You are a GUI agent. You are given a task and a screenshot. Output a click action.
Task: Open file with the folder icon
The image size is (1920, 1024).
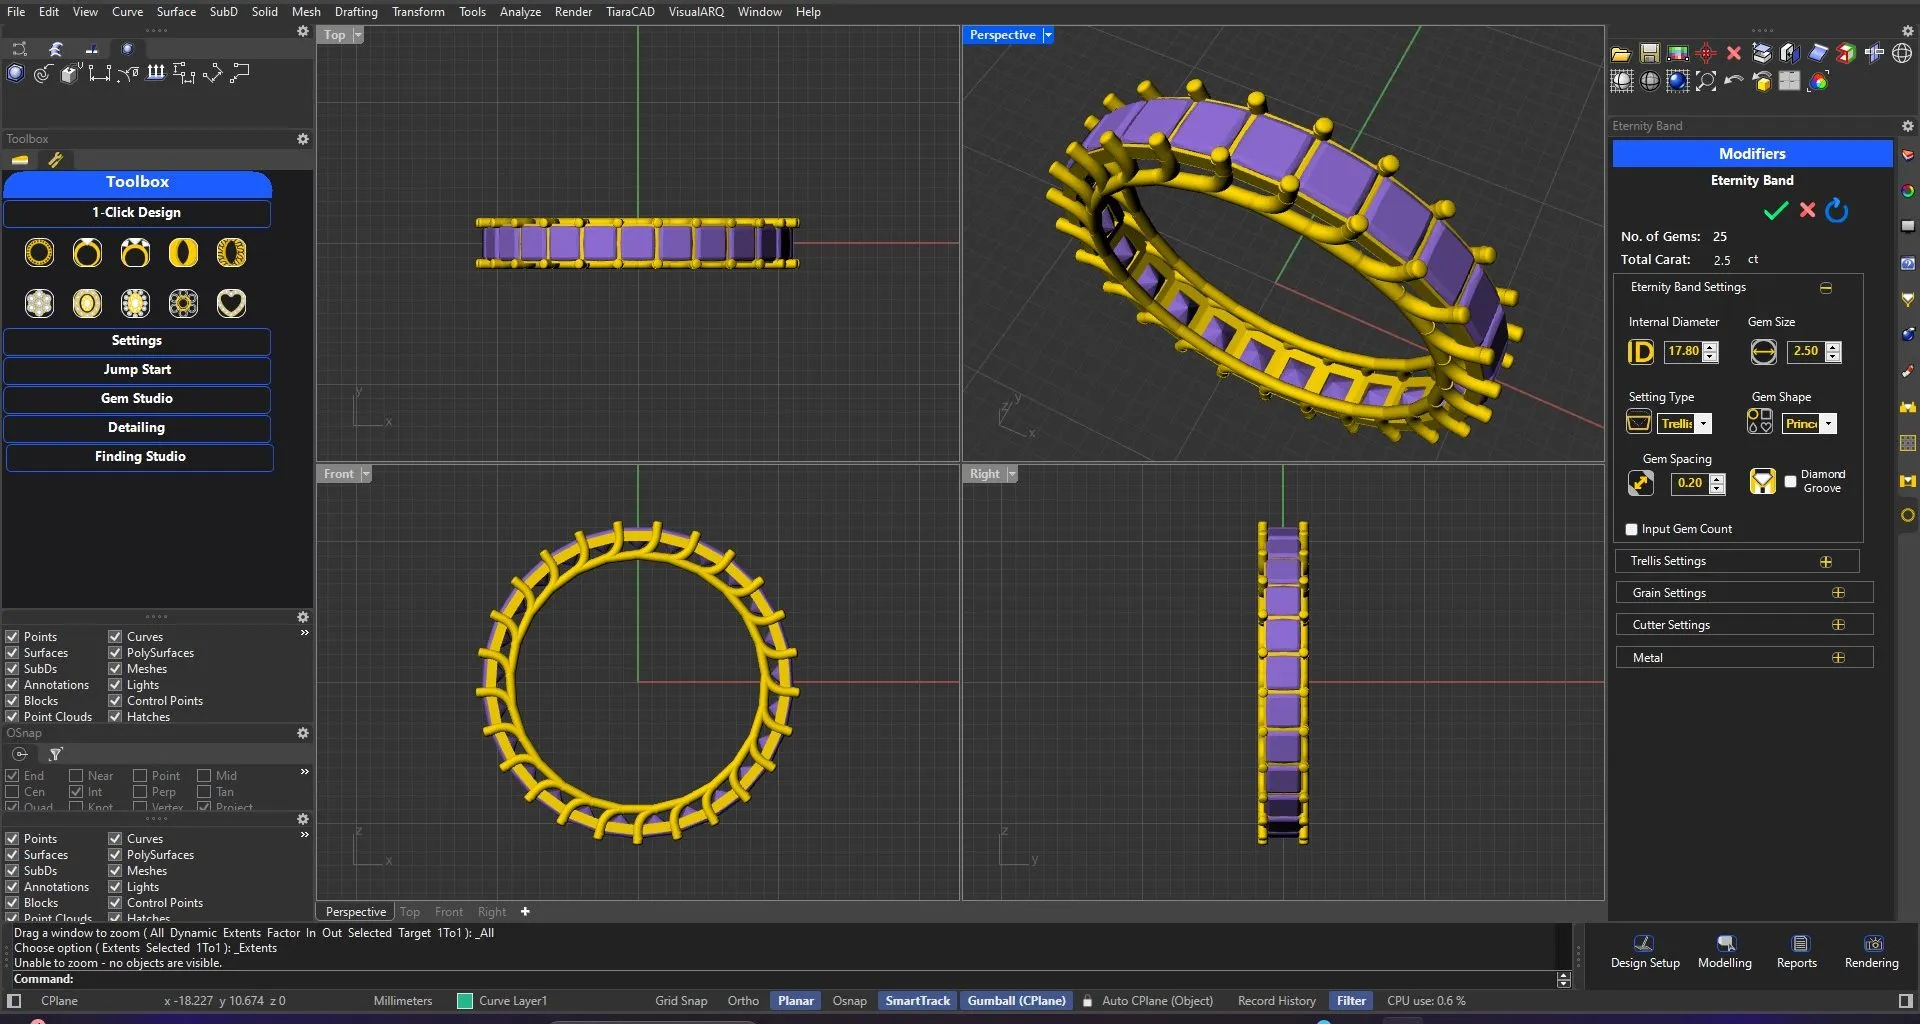click(1621, 53)
